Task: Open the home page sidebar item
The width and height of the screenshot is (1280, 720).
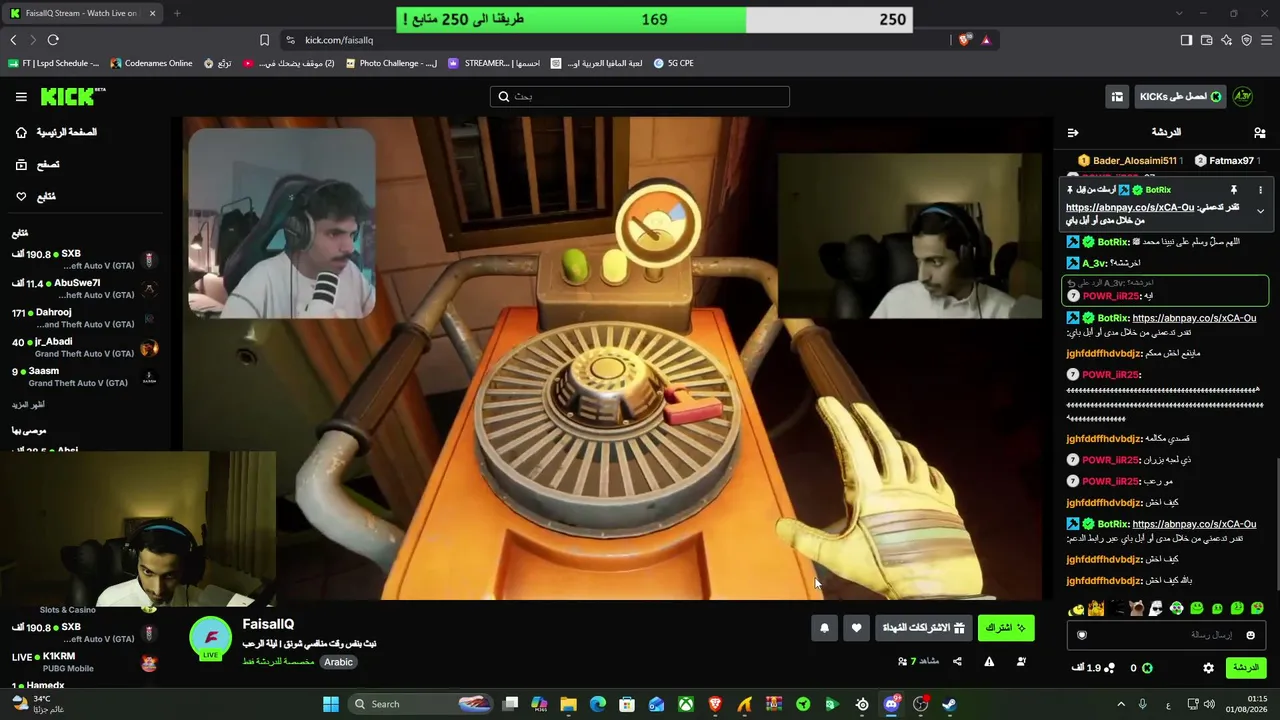Action: point(57,132)
